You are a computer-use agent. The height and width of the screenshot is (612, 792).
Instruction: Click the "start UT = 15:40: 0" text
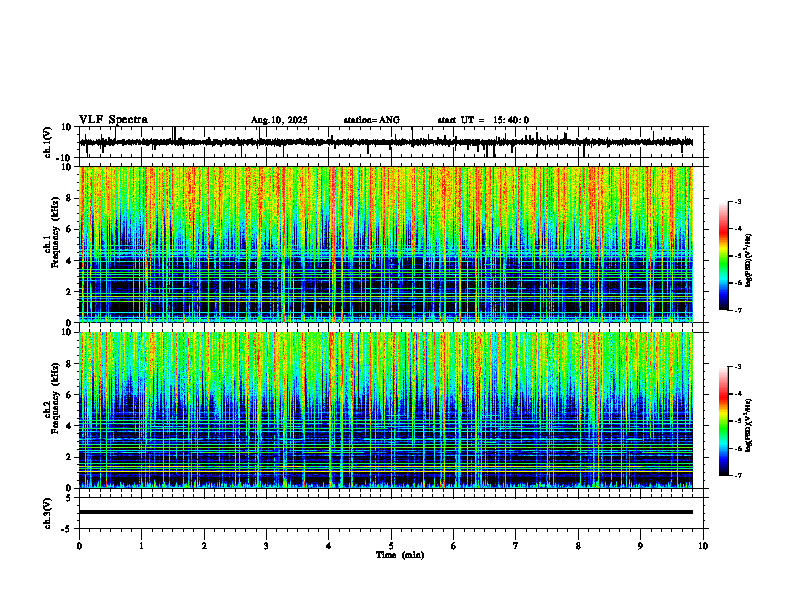[483, 120]
